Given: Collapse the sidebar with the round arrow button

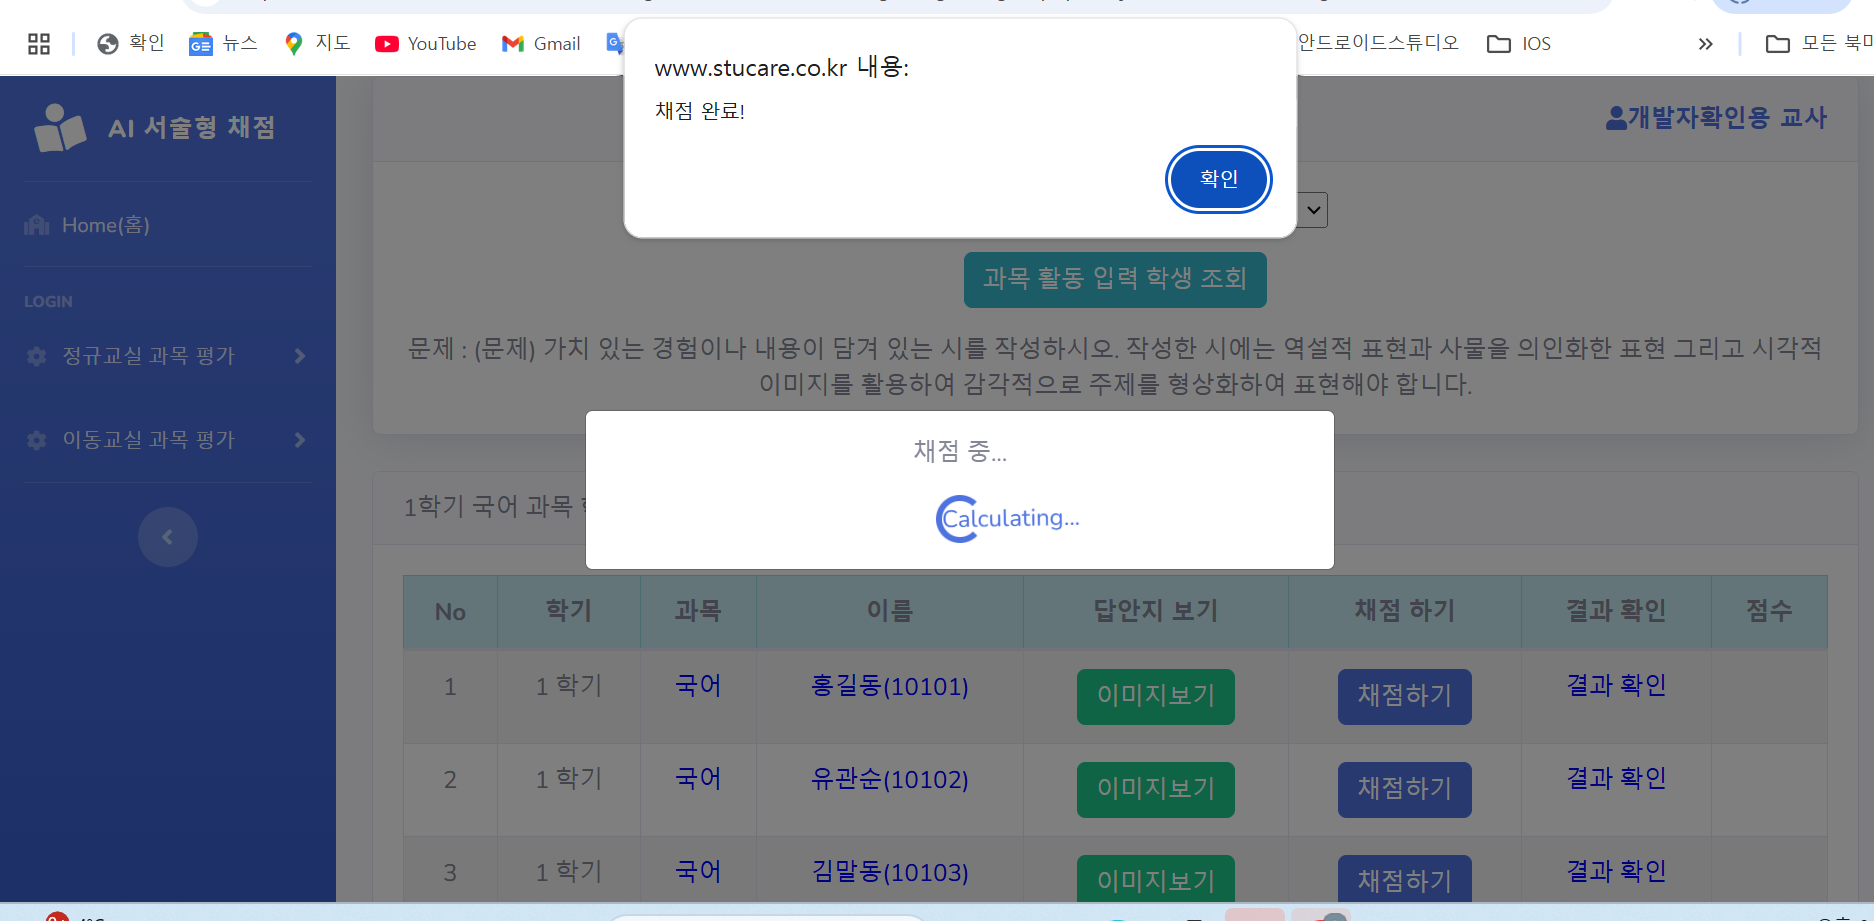Looking at the screenshot, I should 168,537.
